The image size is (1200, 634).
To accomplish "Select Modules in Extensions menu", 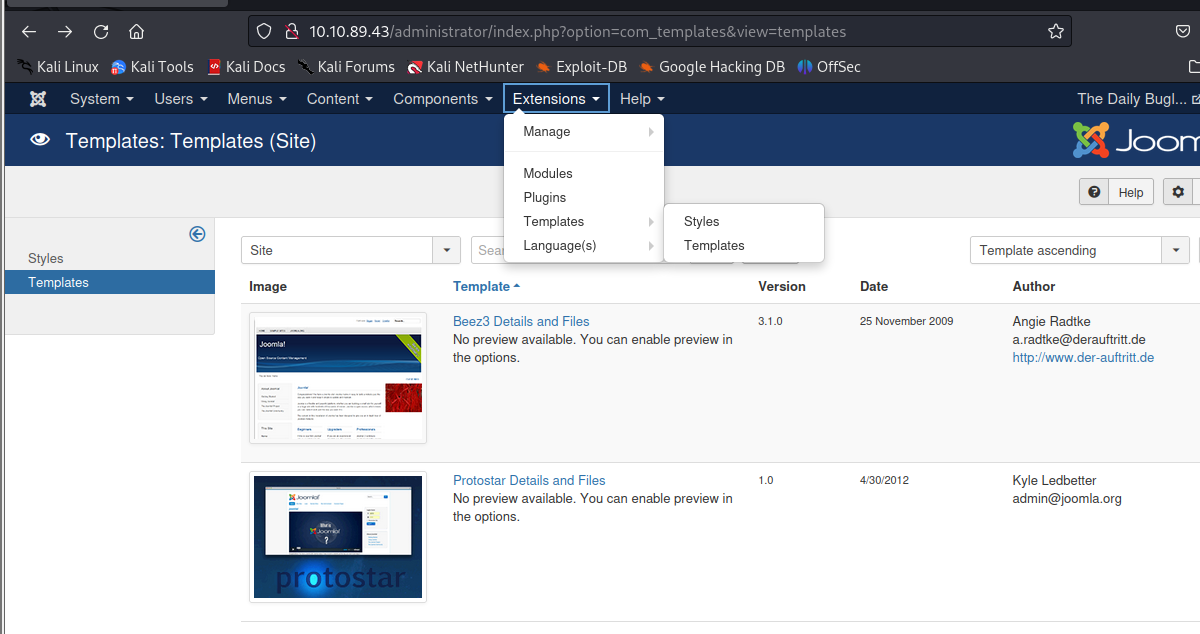I will tap(584, 174).
